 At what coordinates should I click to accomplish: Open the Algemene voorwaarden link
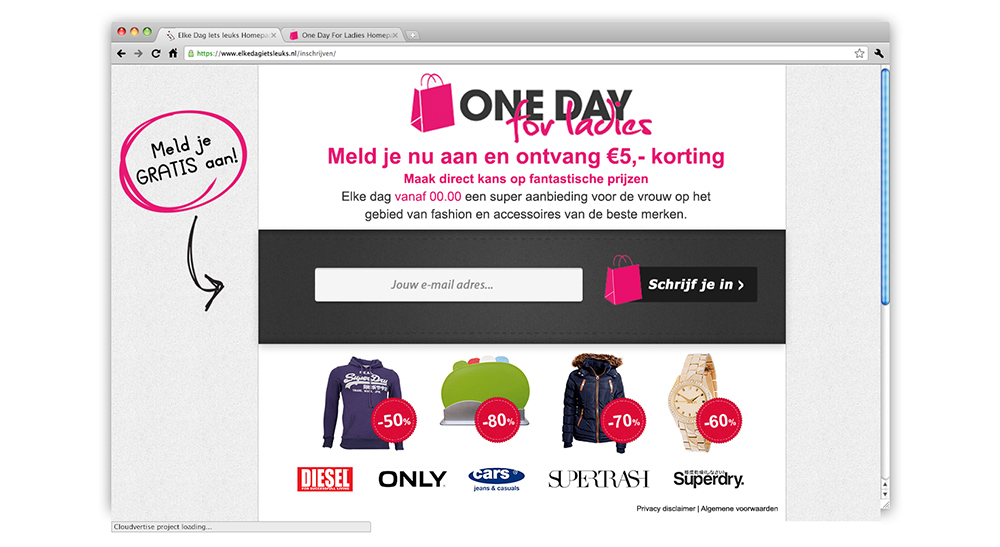click(739, 509)
